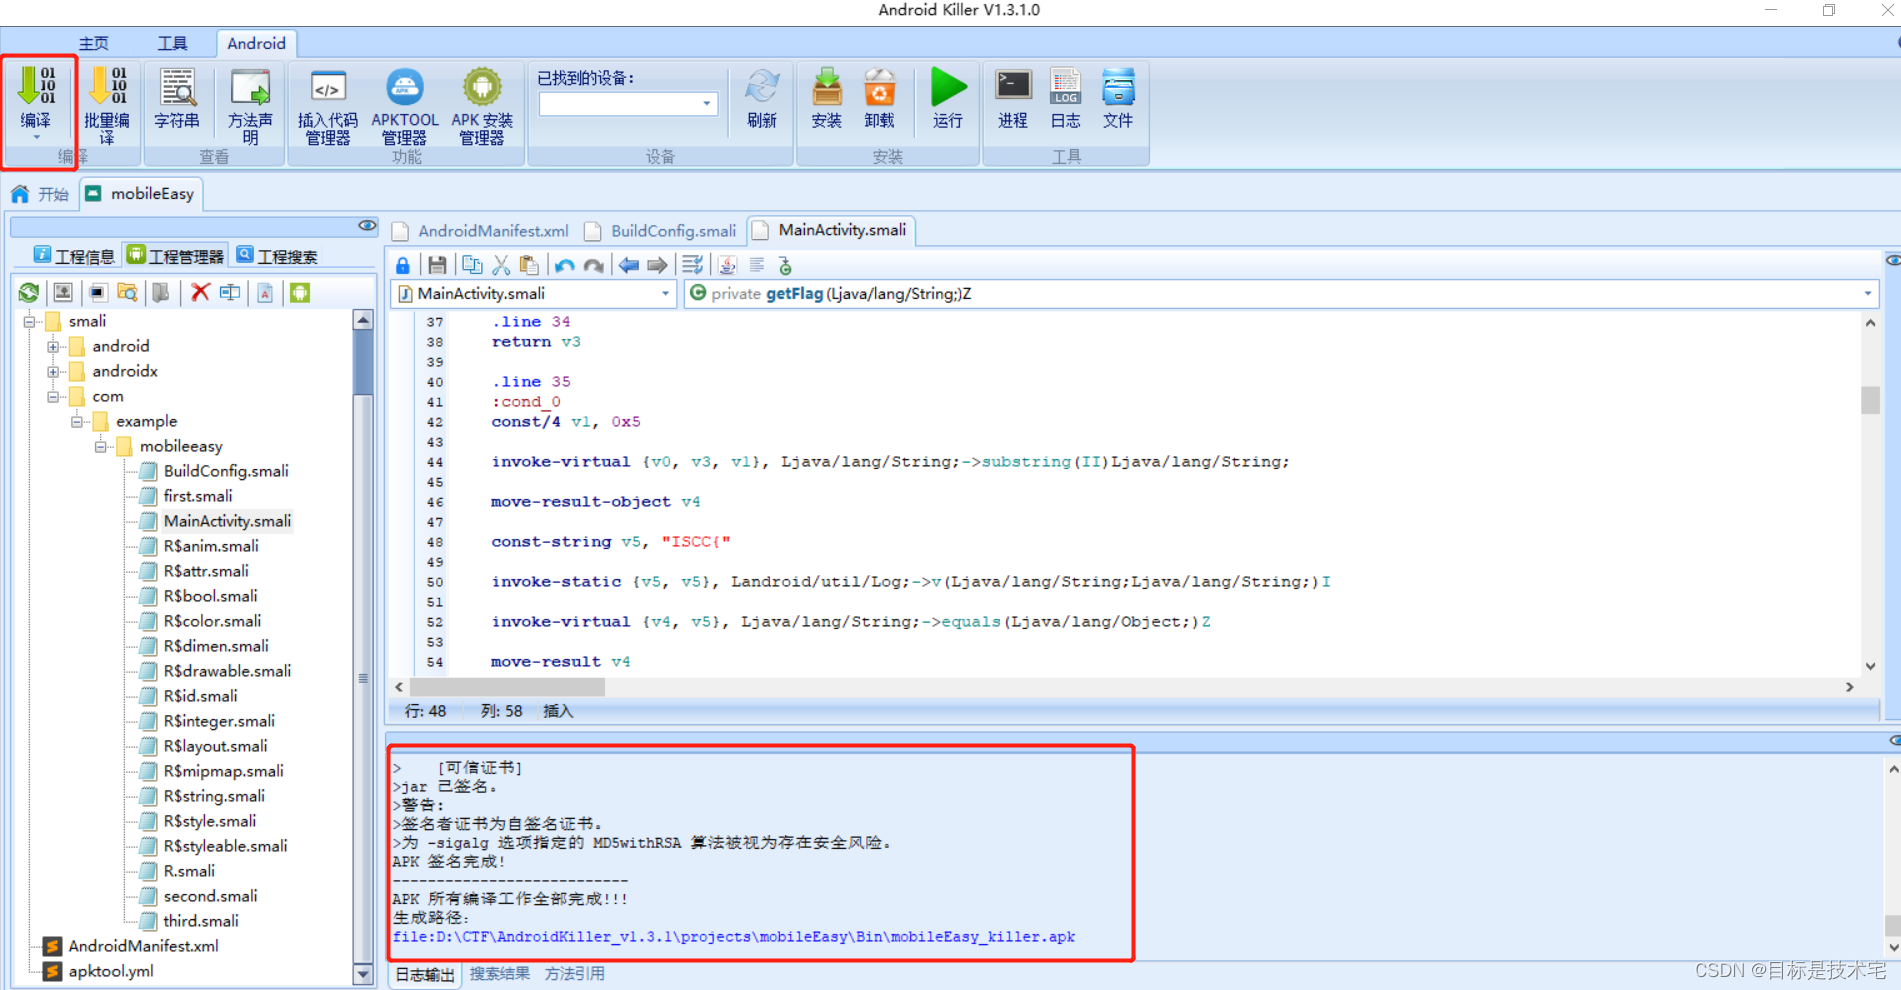Click the save icon in editor toolbar
Viewport: 1901px width, 990px height.
[437, 265]
